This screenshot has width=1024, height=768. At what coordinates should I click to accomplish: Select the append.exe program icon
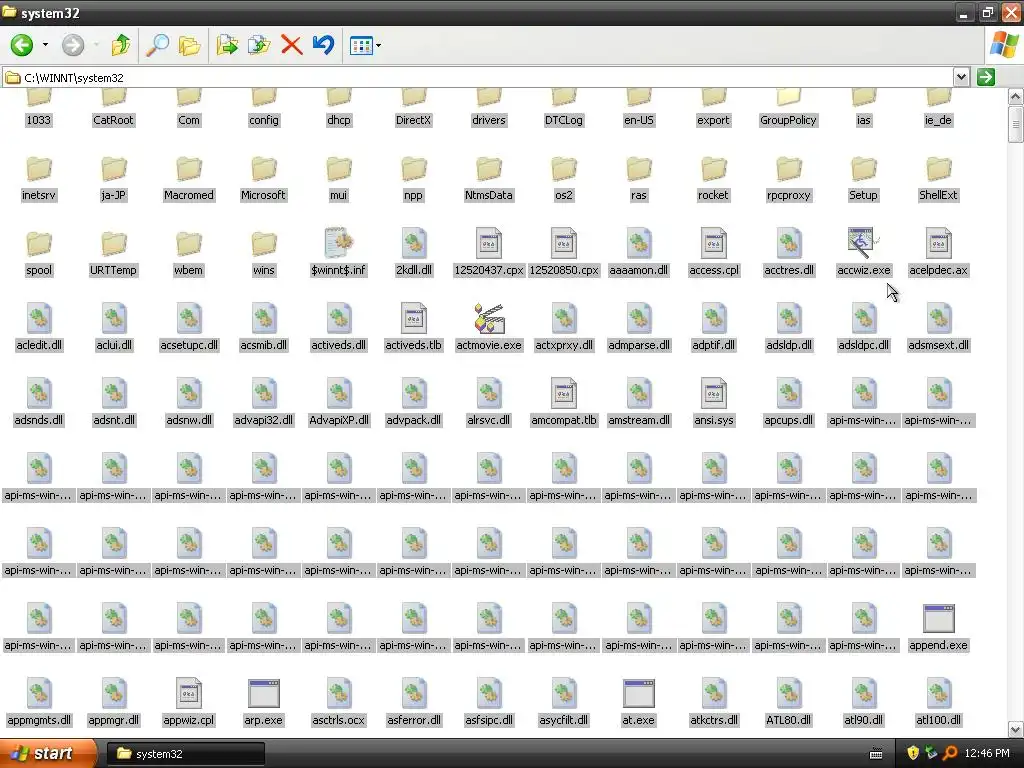[938, 618]
